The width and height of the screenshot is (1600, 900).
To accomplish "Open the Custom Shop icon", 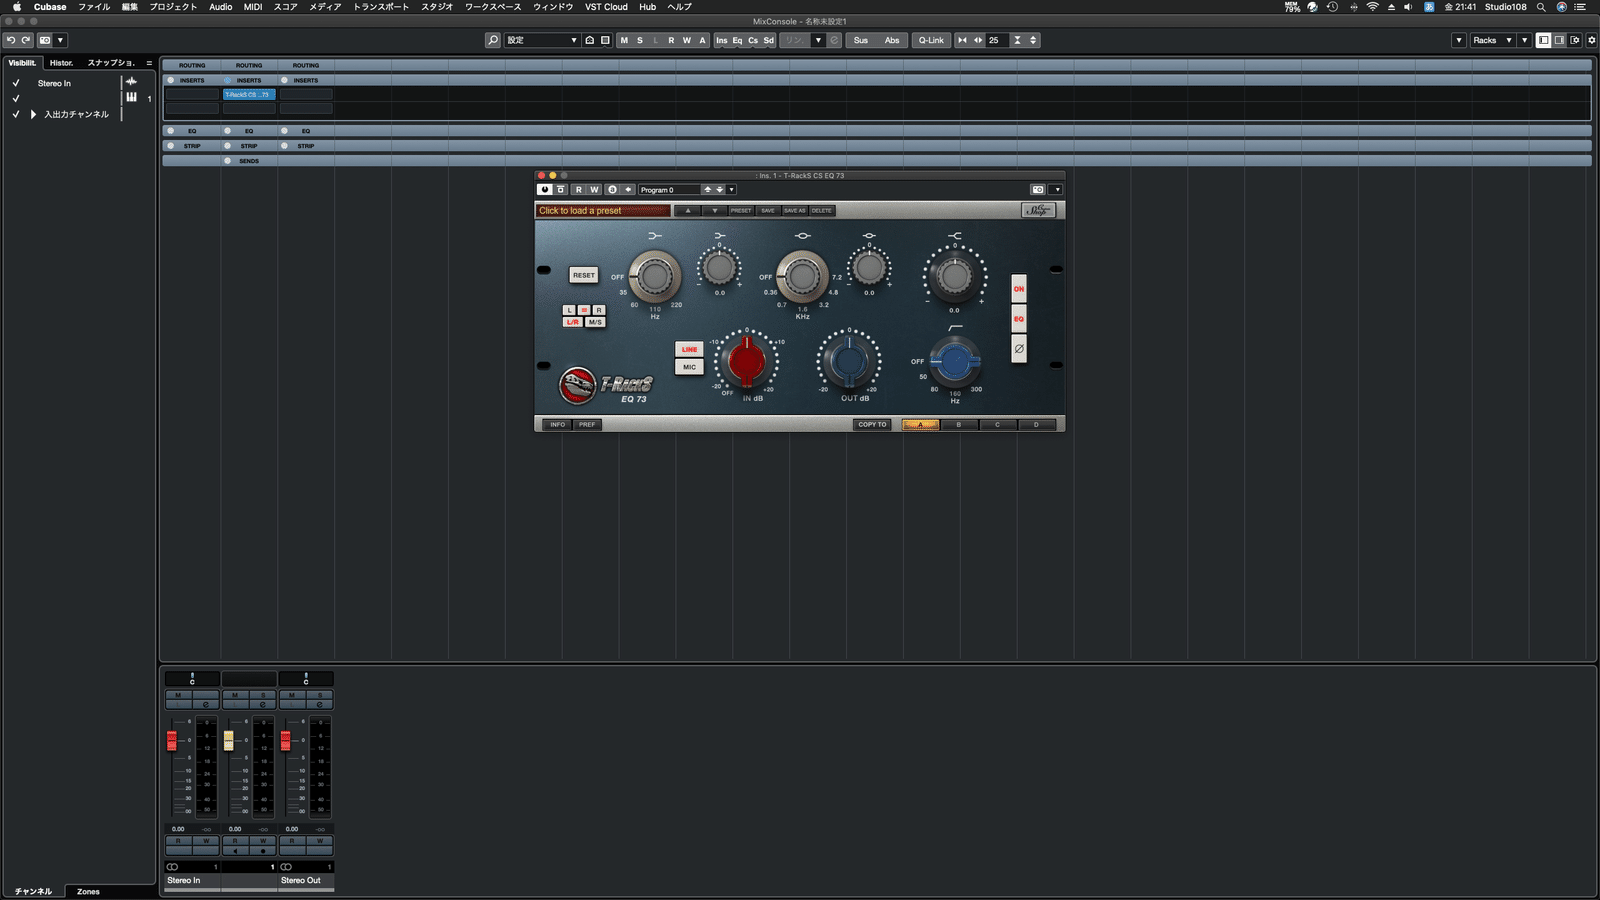I will [1038, 210].
